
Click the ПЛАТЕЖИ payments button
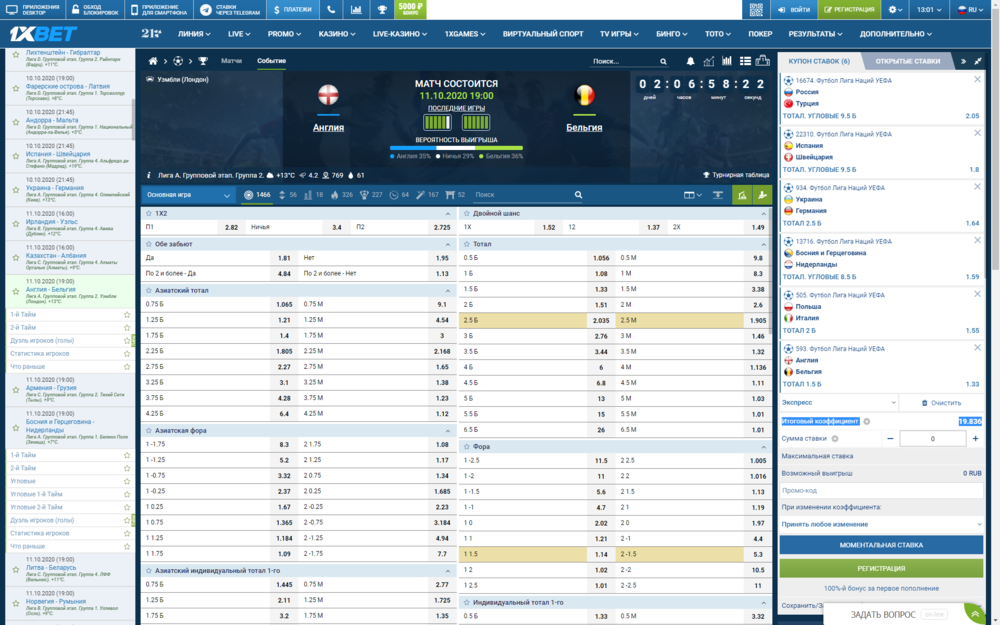293,10
